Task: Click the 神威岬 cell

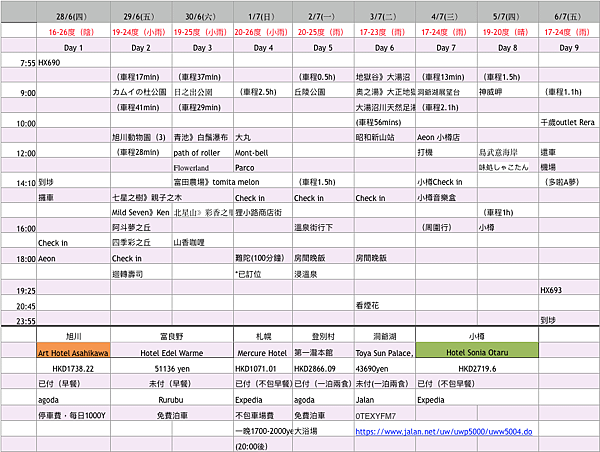Action: tap(508, 92)
